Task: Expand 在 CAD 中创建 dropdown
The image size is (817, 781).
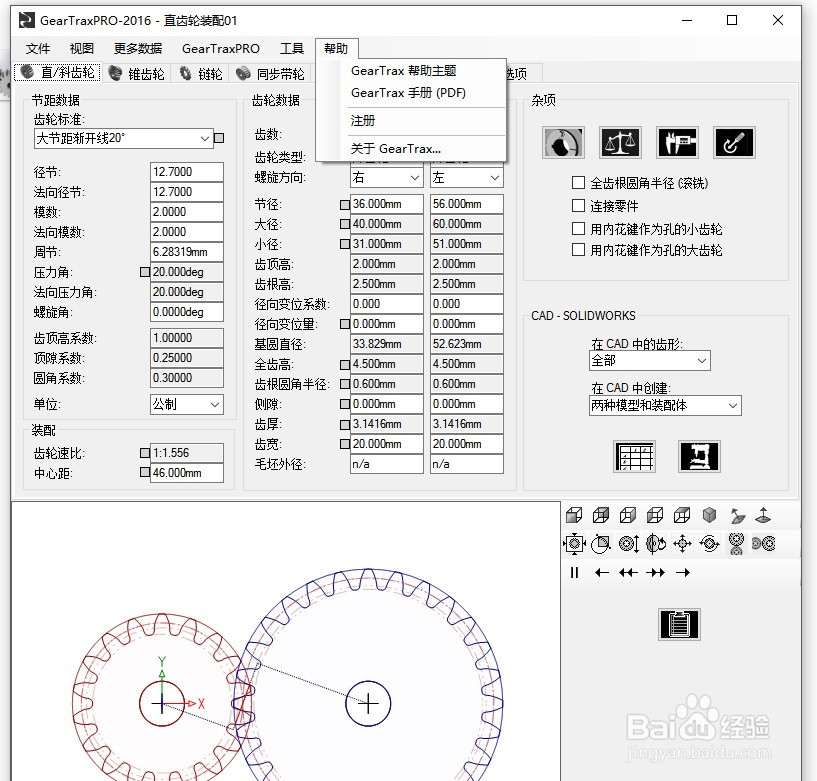Action: (665, 405)
